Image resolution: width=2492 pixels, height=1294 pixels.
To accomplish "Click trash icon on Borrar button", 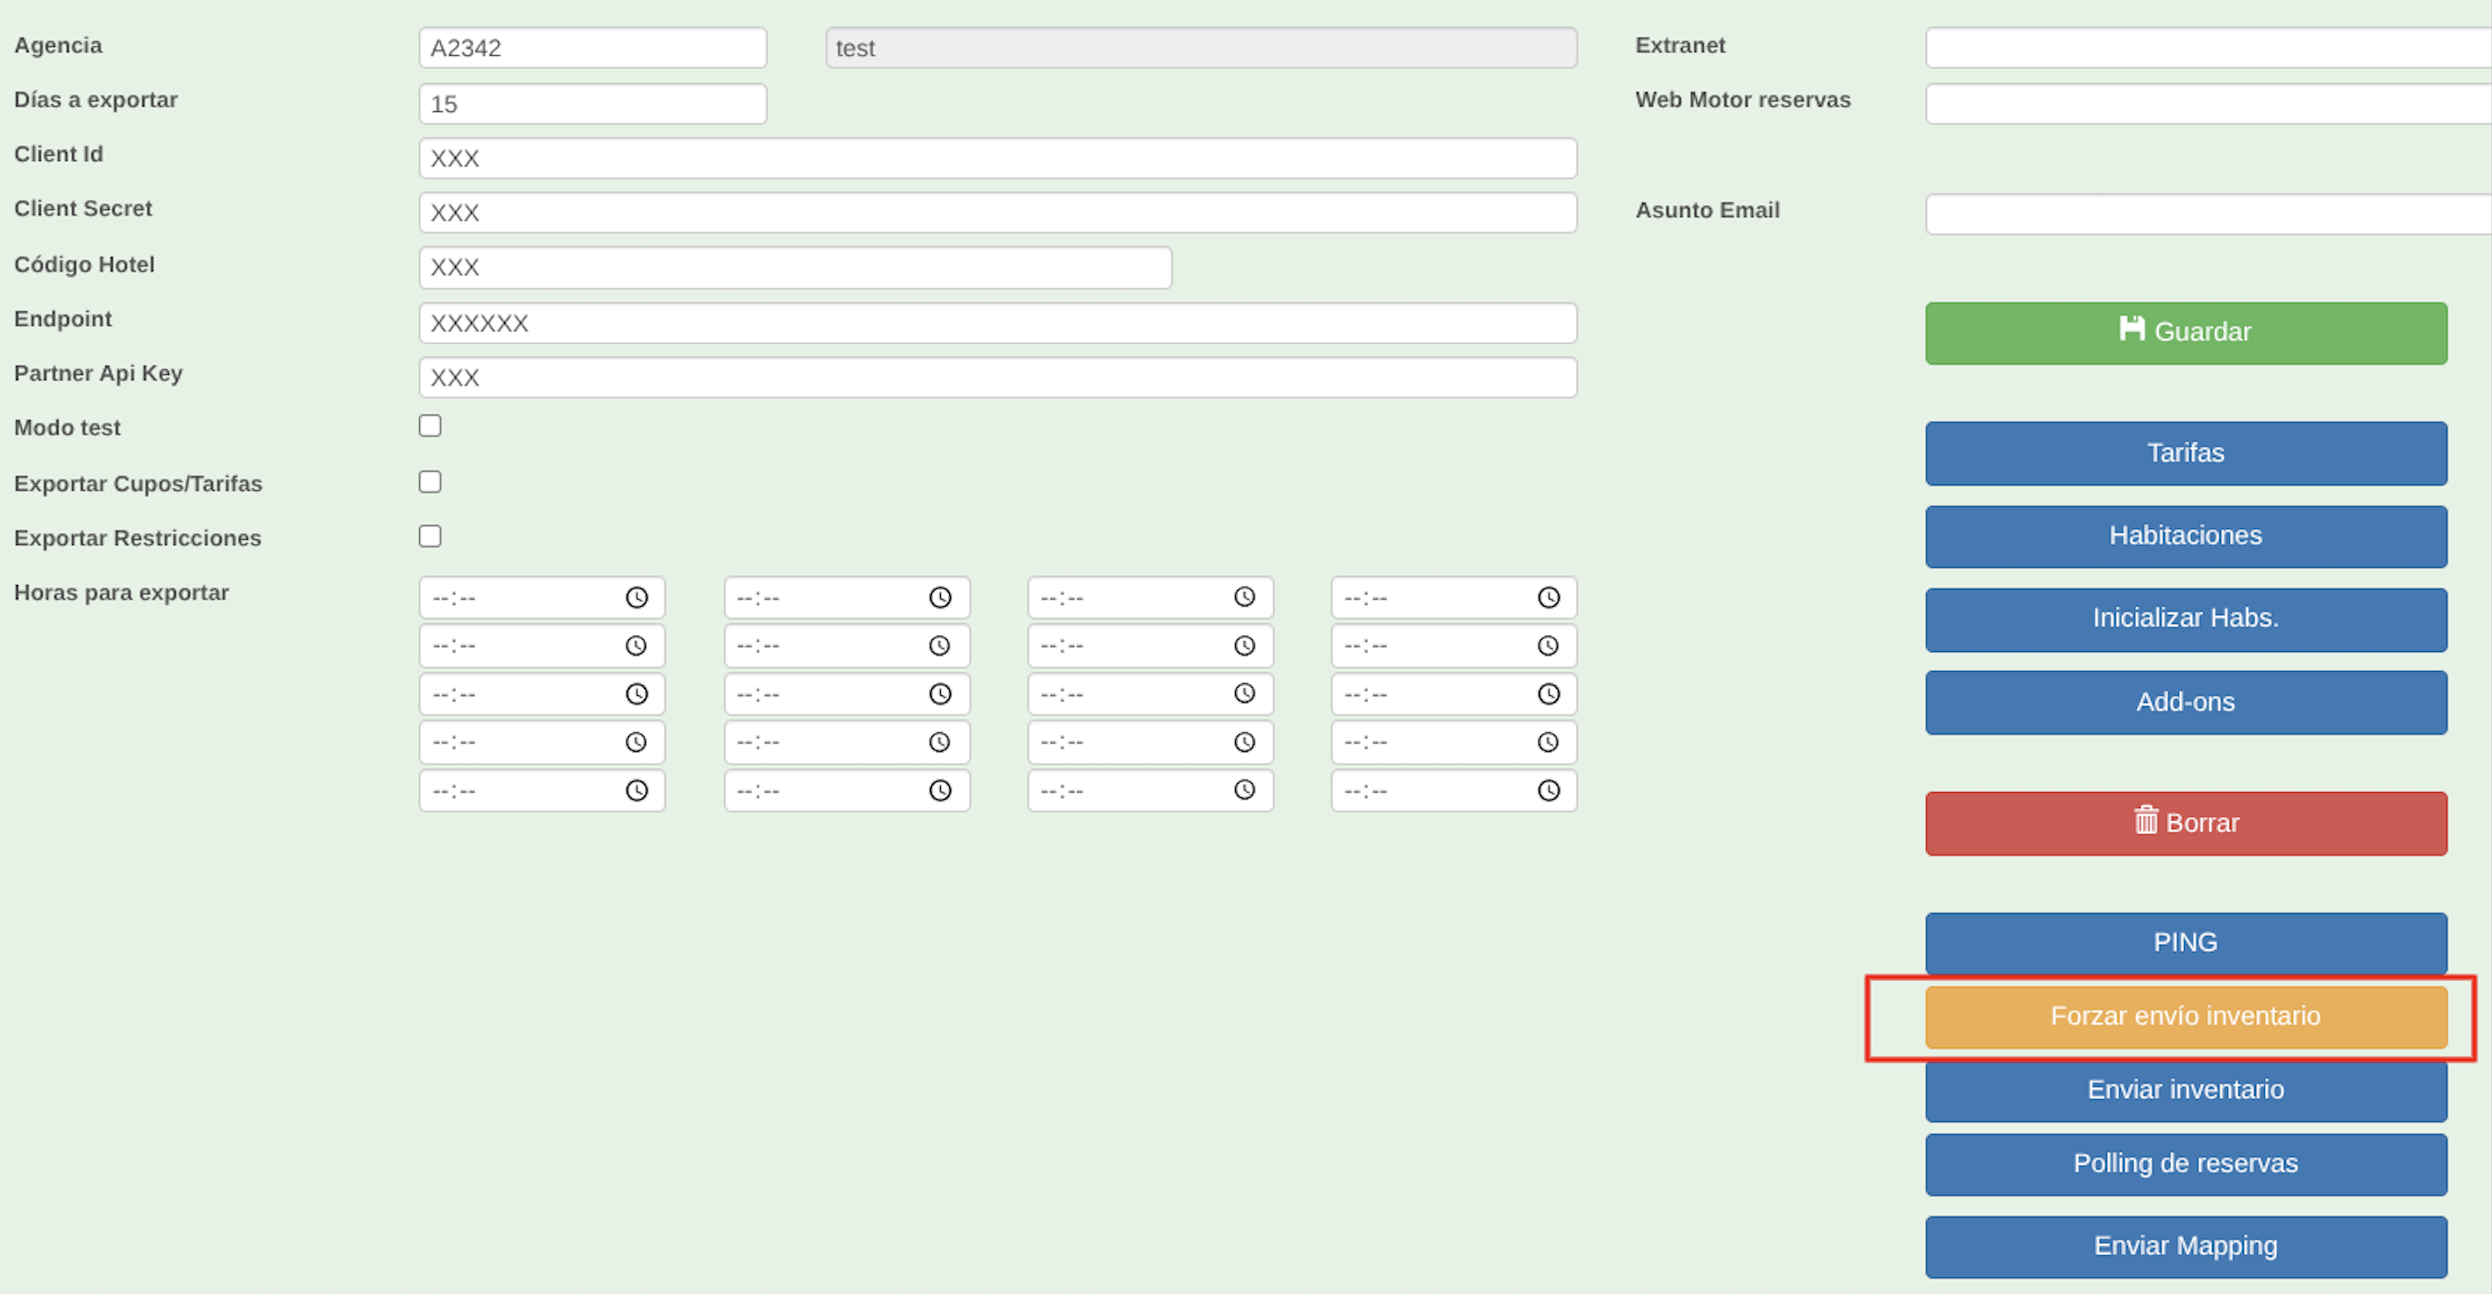I will click(x=2146, y=820).
